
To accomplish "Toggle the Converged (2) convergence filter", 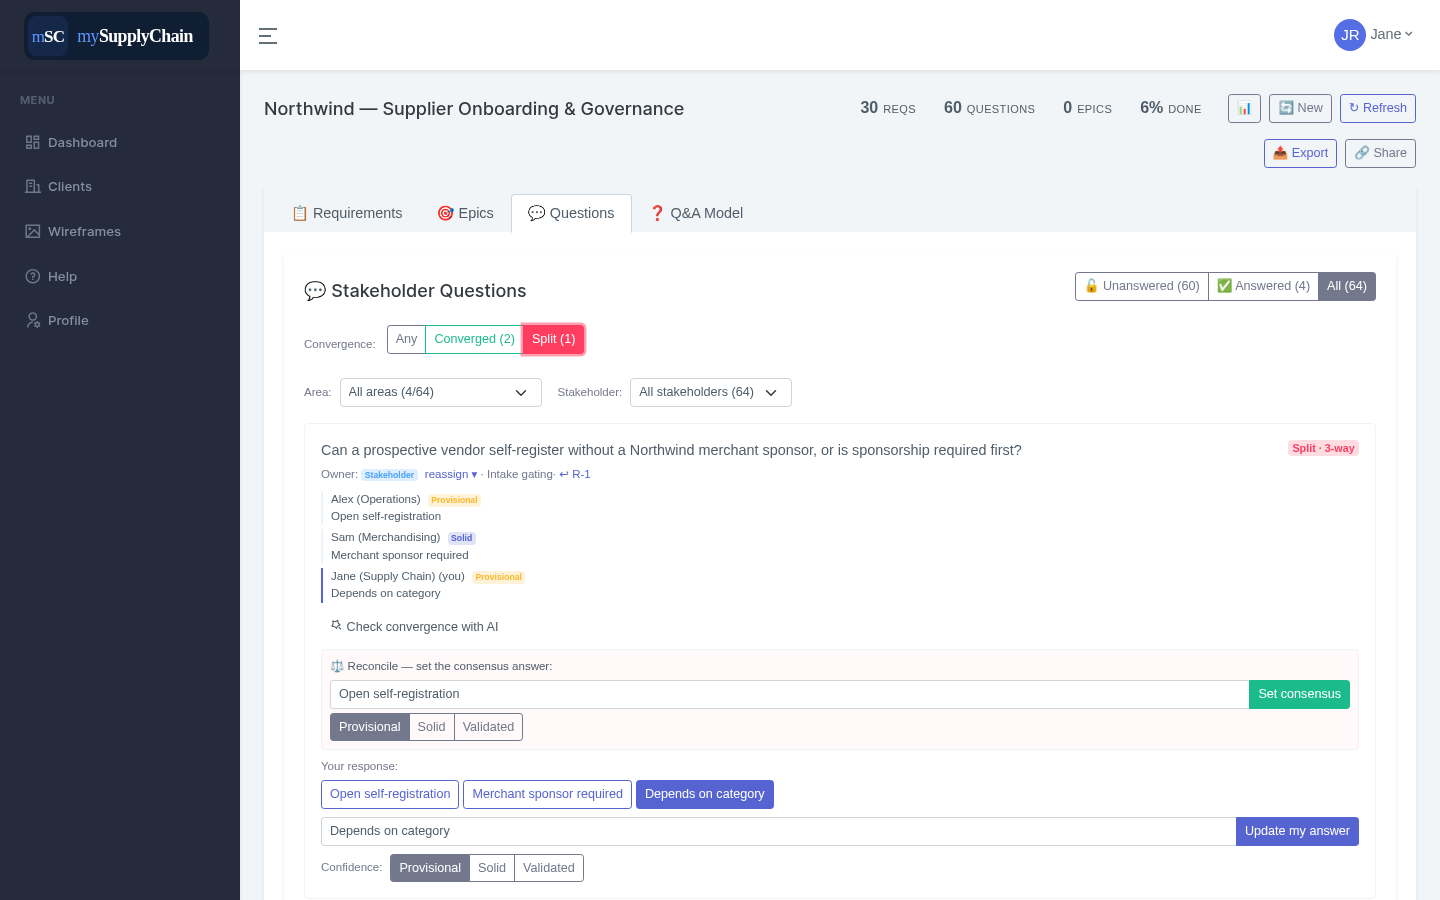I will click(x=474, y=339).
